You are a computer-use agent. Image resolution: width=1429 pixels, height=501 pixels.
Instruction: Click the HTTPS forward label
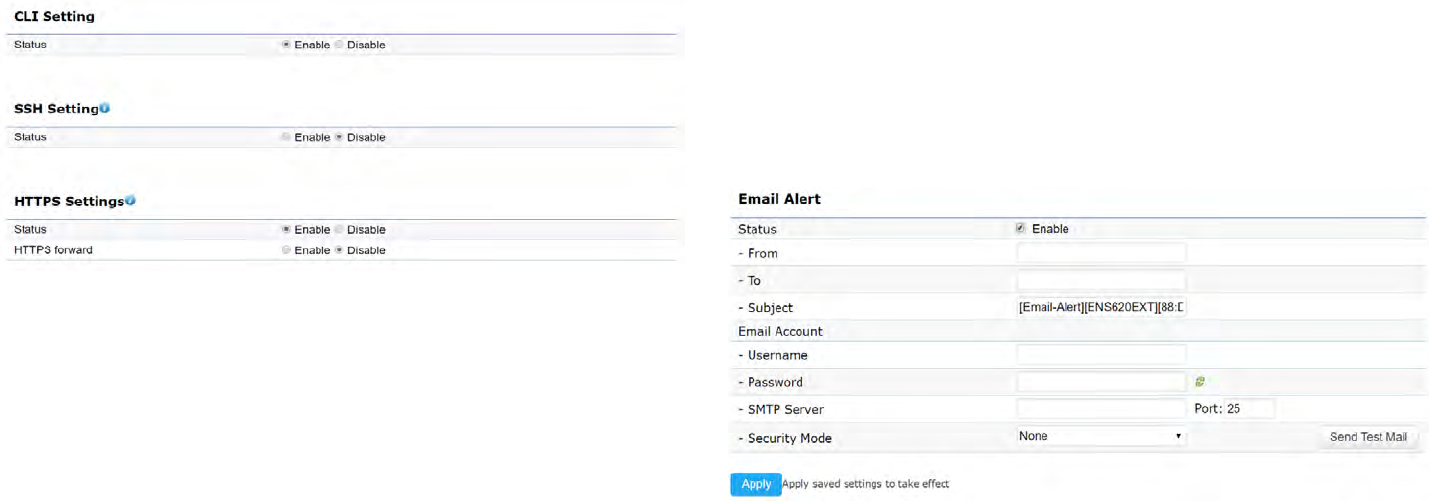[53, 250]
